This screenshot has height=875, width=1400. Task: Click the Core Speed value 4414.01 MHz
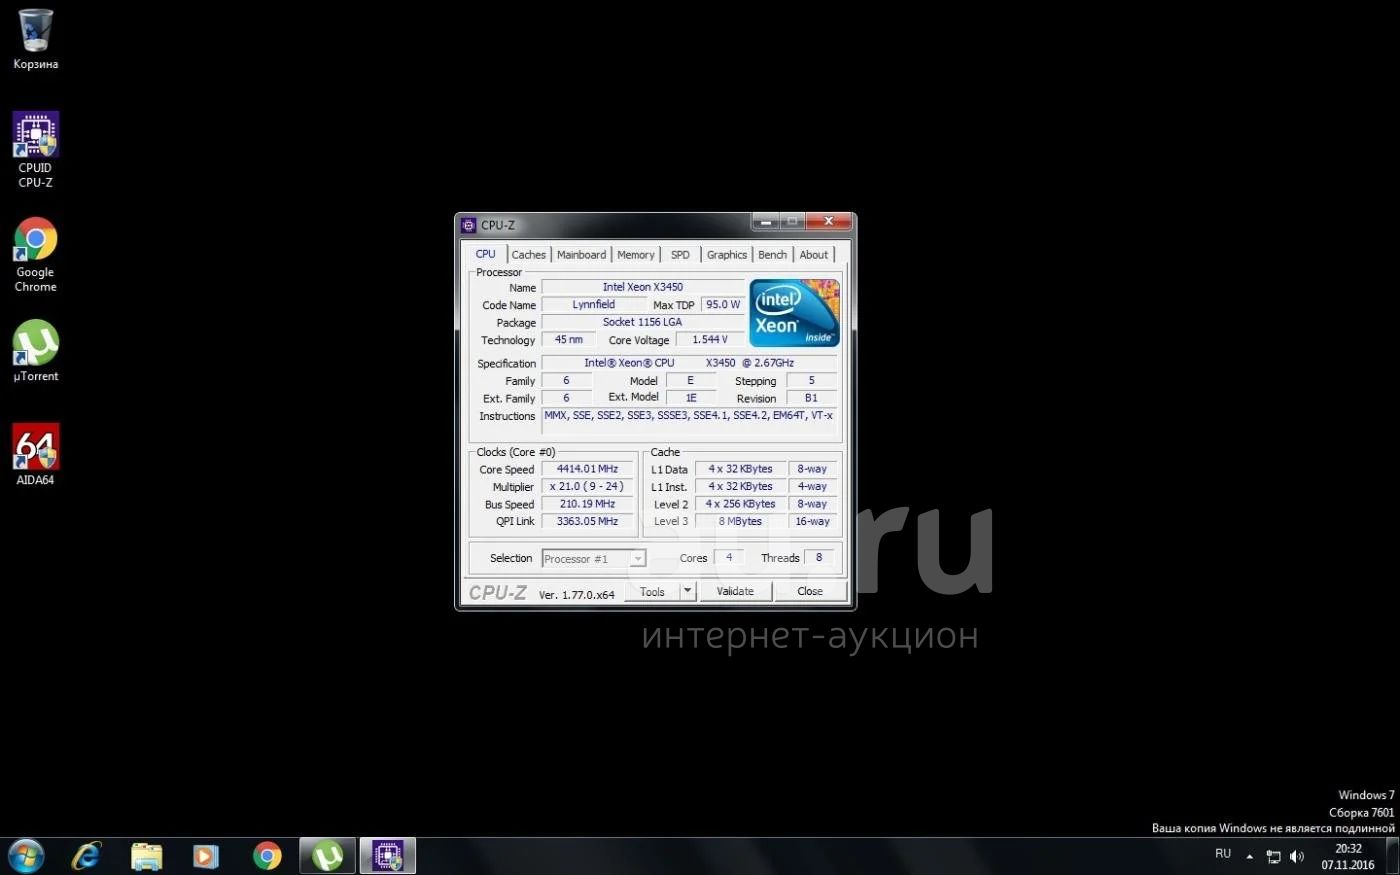point(588,469)
